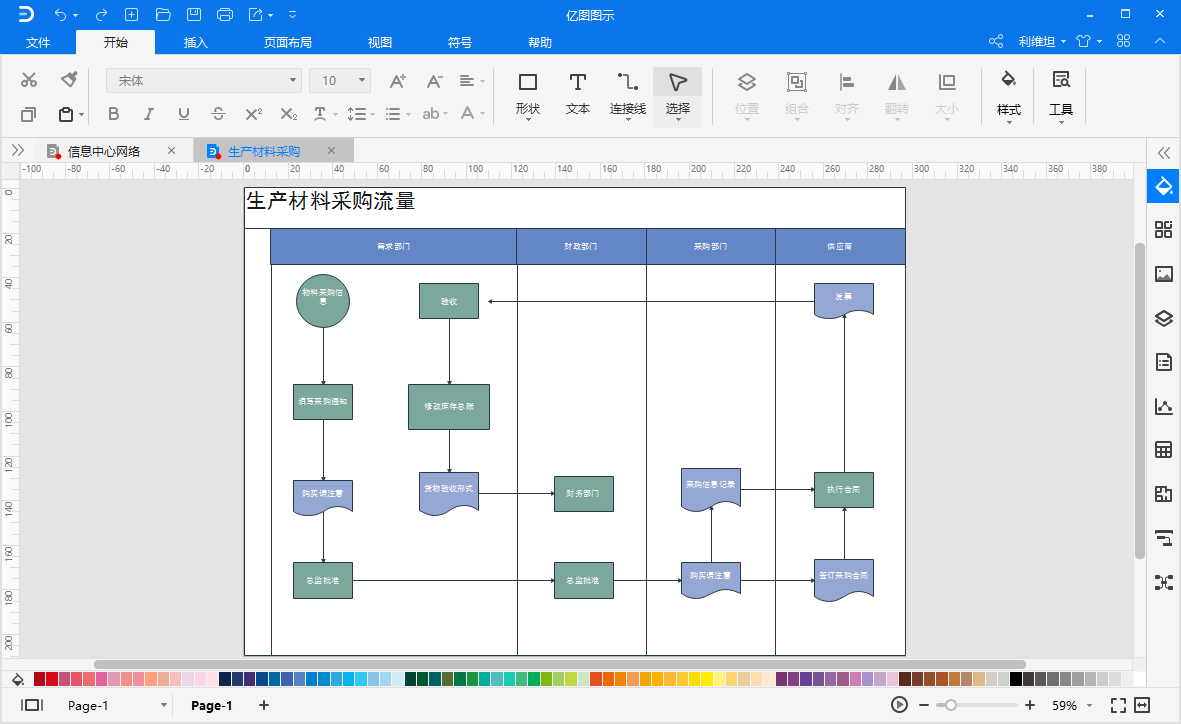Click the Print icon in title bar

224,14
